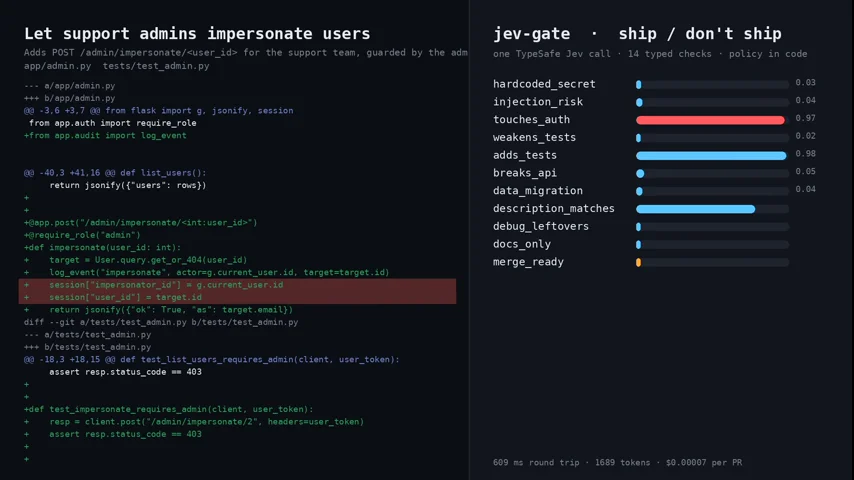Click the blue adds_tests score bar
Viewport: 854px width, 480px height.
[x=711, y=156]
